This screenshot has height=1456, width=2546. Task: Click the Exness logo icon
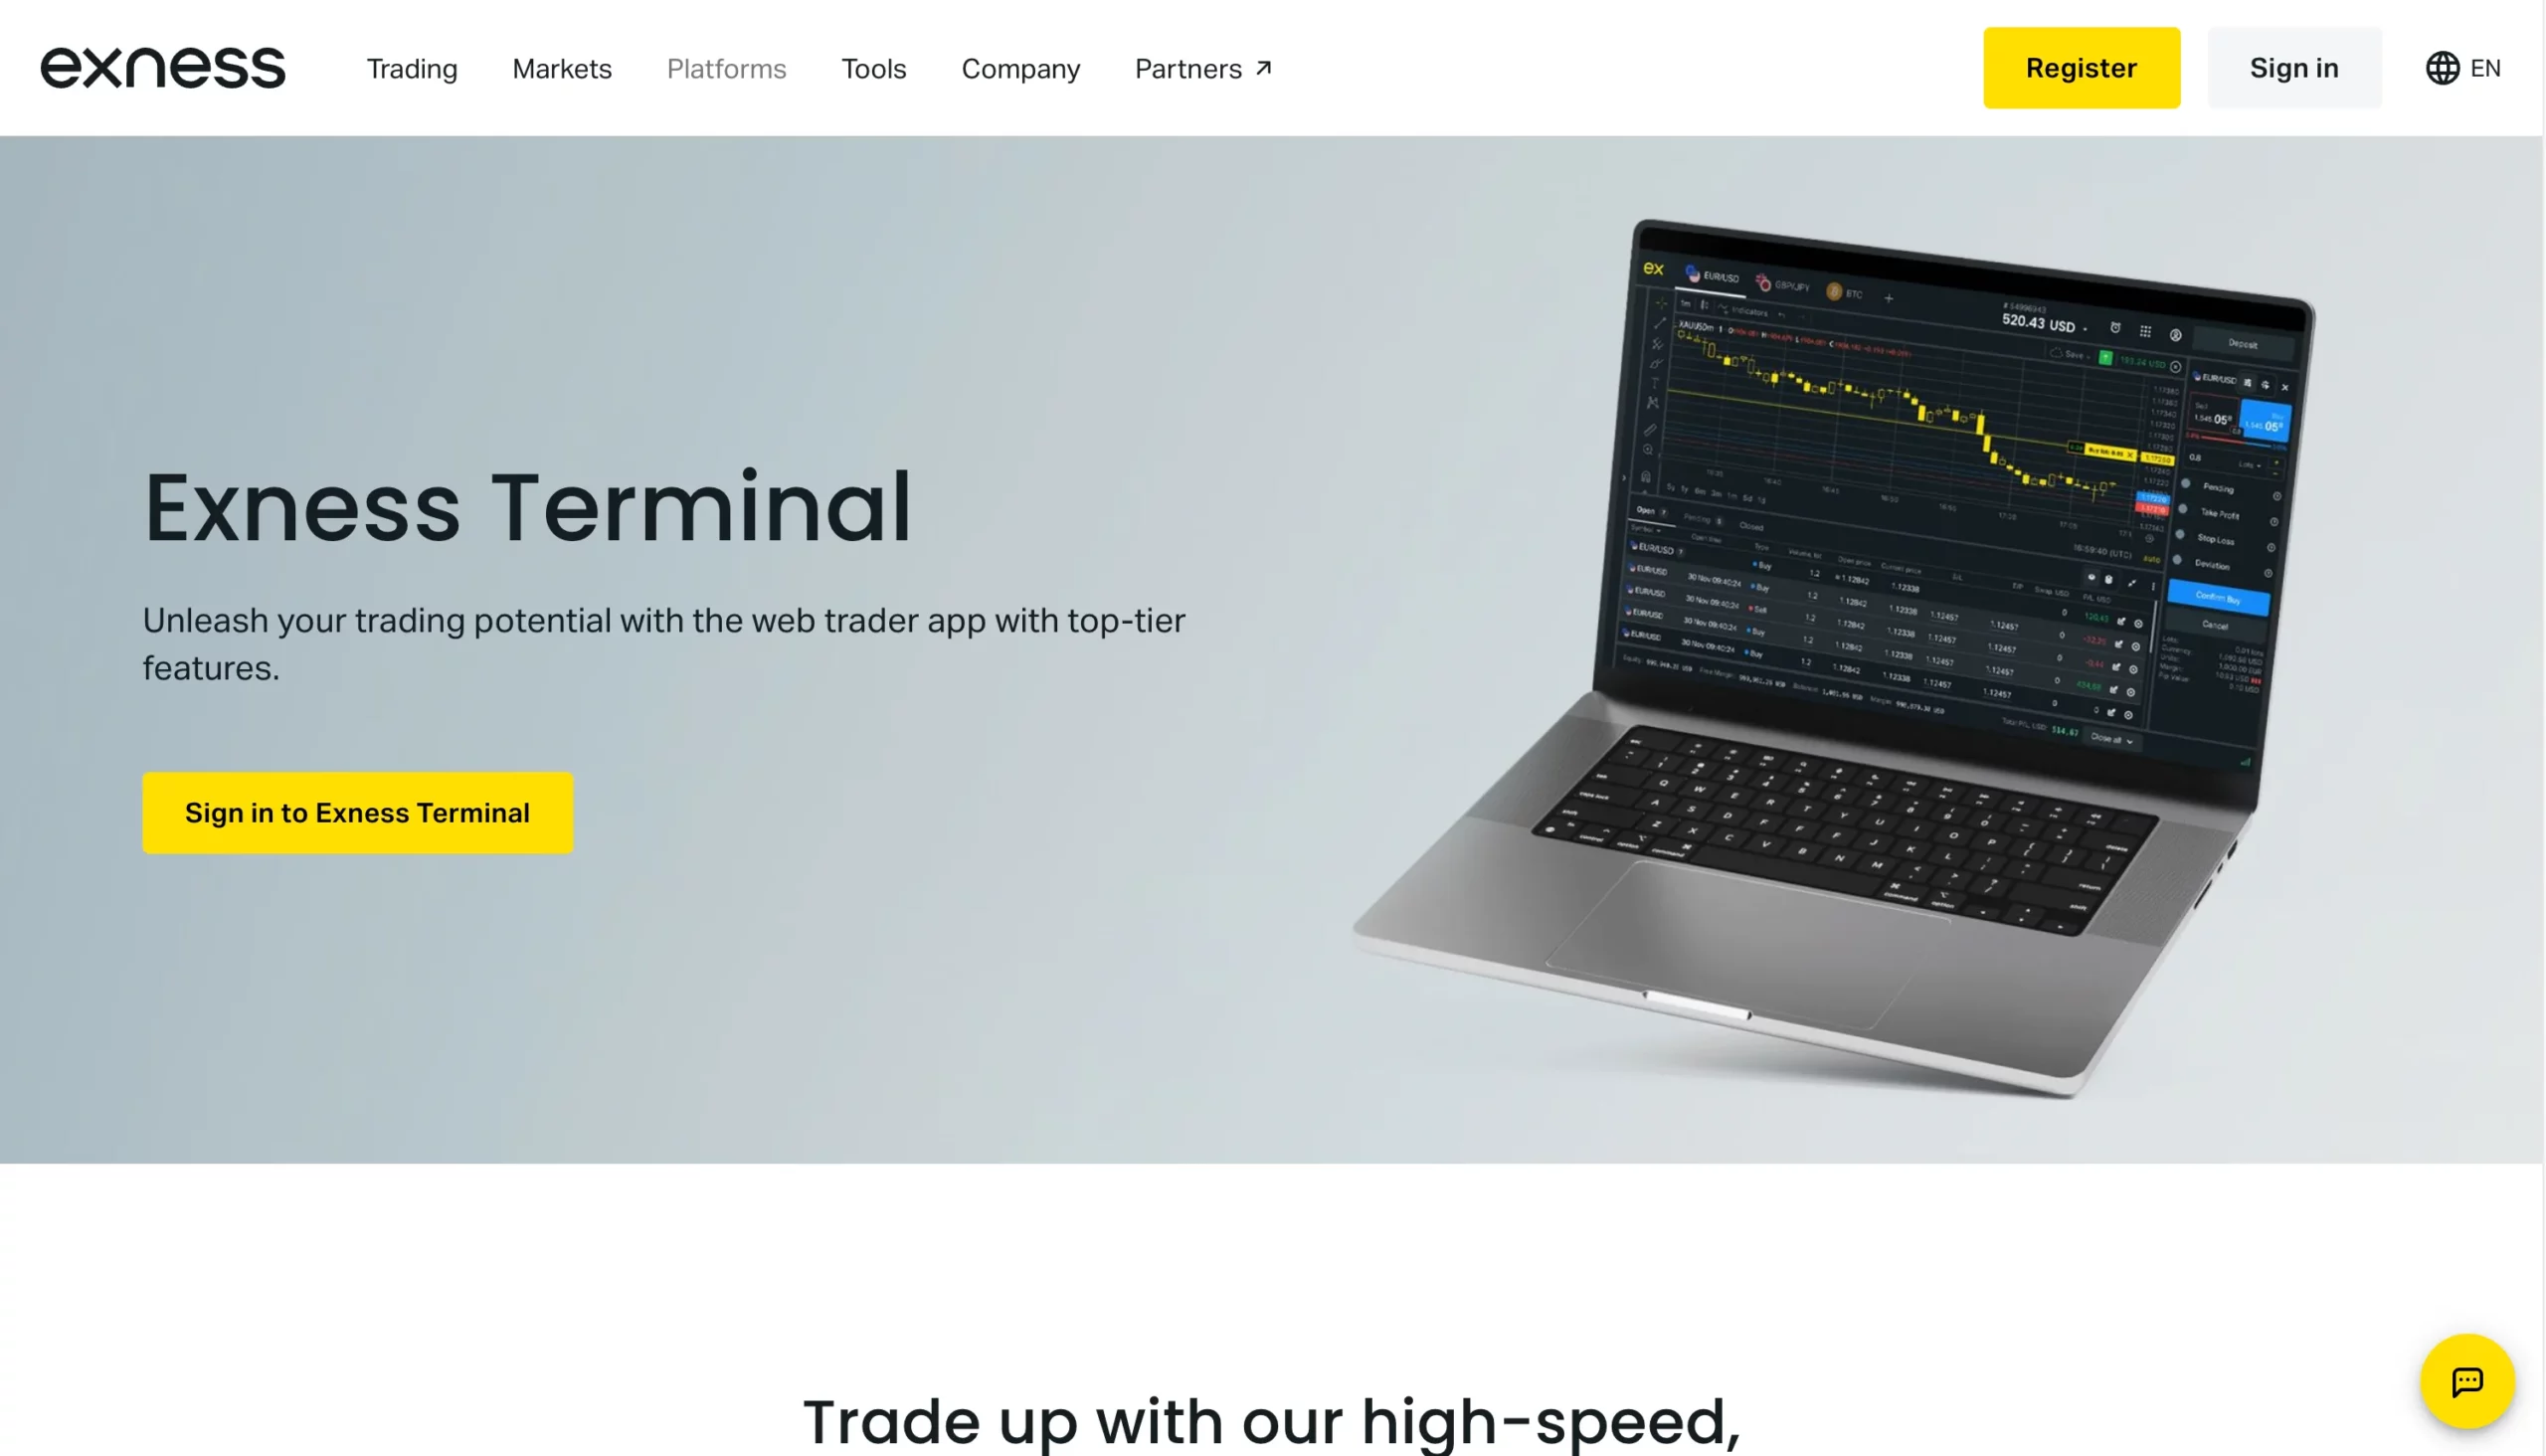tap(161, 69)
